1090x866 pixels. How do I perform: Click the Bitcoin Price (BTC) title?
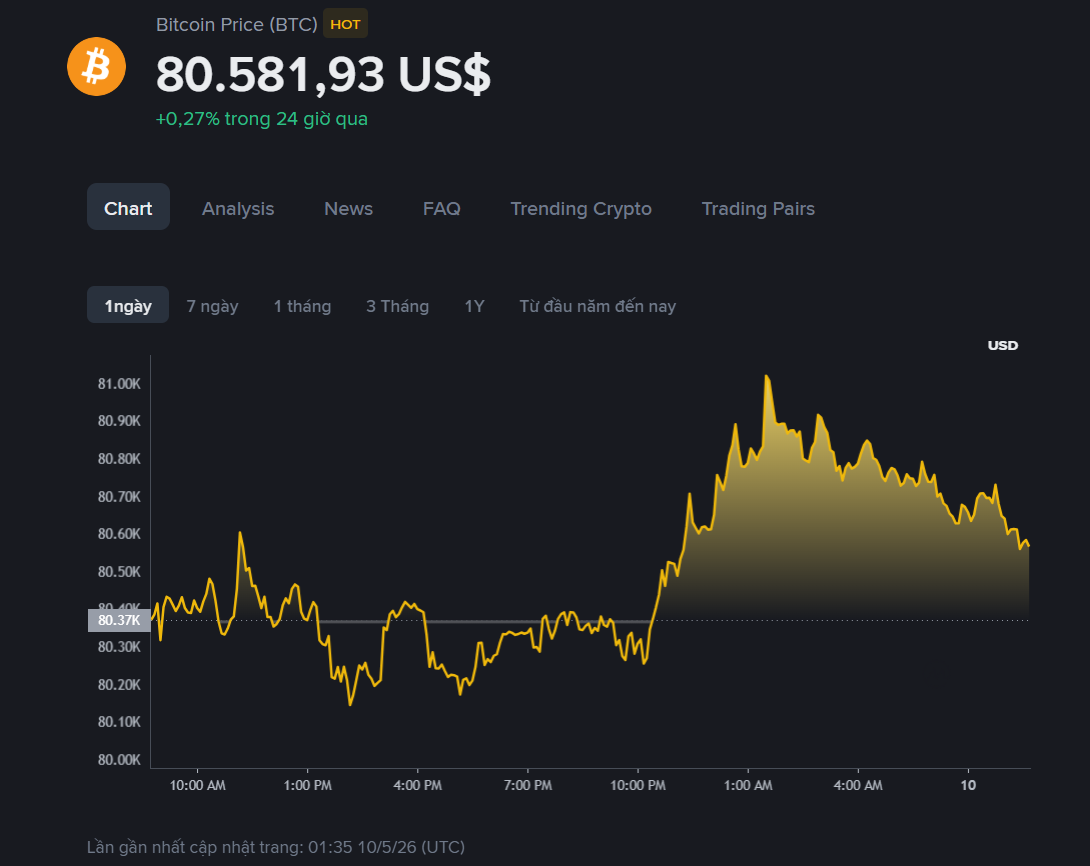236,24
